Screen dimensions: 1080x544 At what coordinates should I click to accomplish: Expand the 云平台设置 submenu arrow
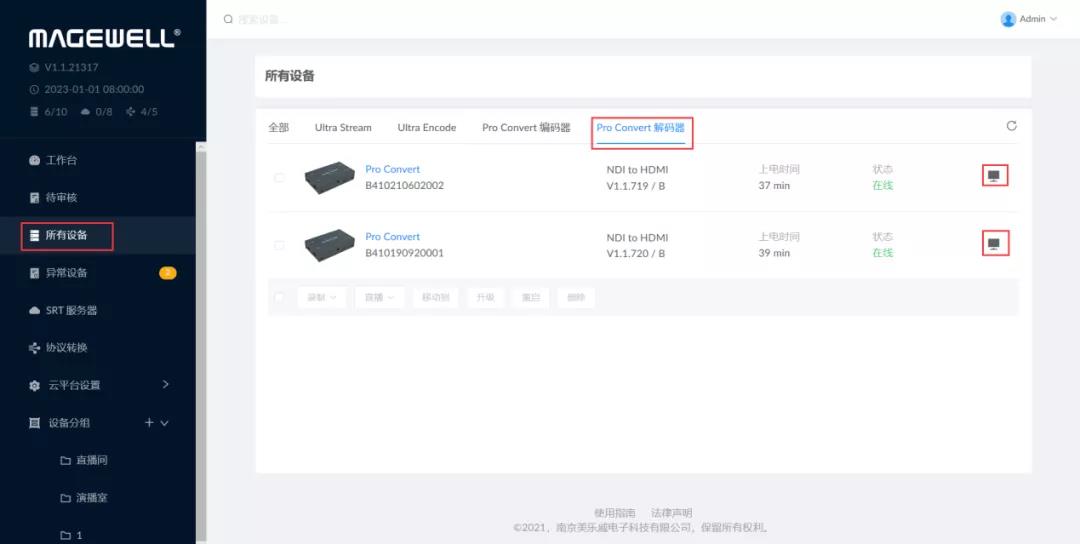[165, 385]
